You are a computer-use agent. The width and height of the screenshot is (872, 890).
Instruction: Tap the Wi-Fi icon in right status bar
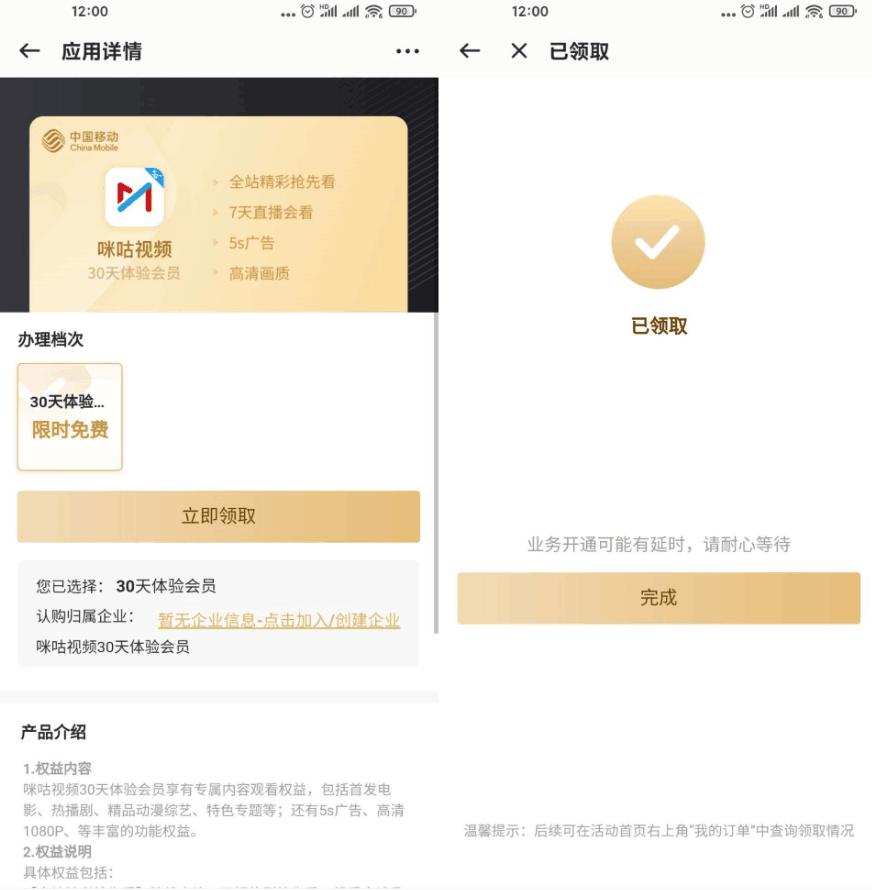click(814, 11)
